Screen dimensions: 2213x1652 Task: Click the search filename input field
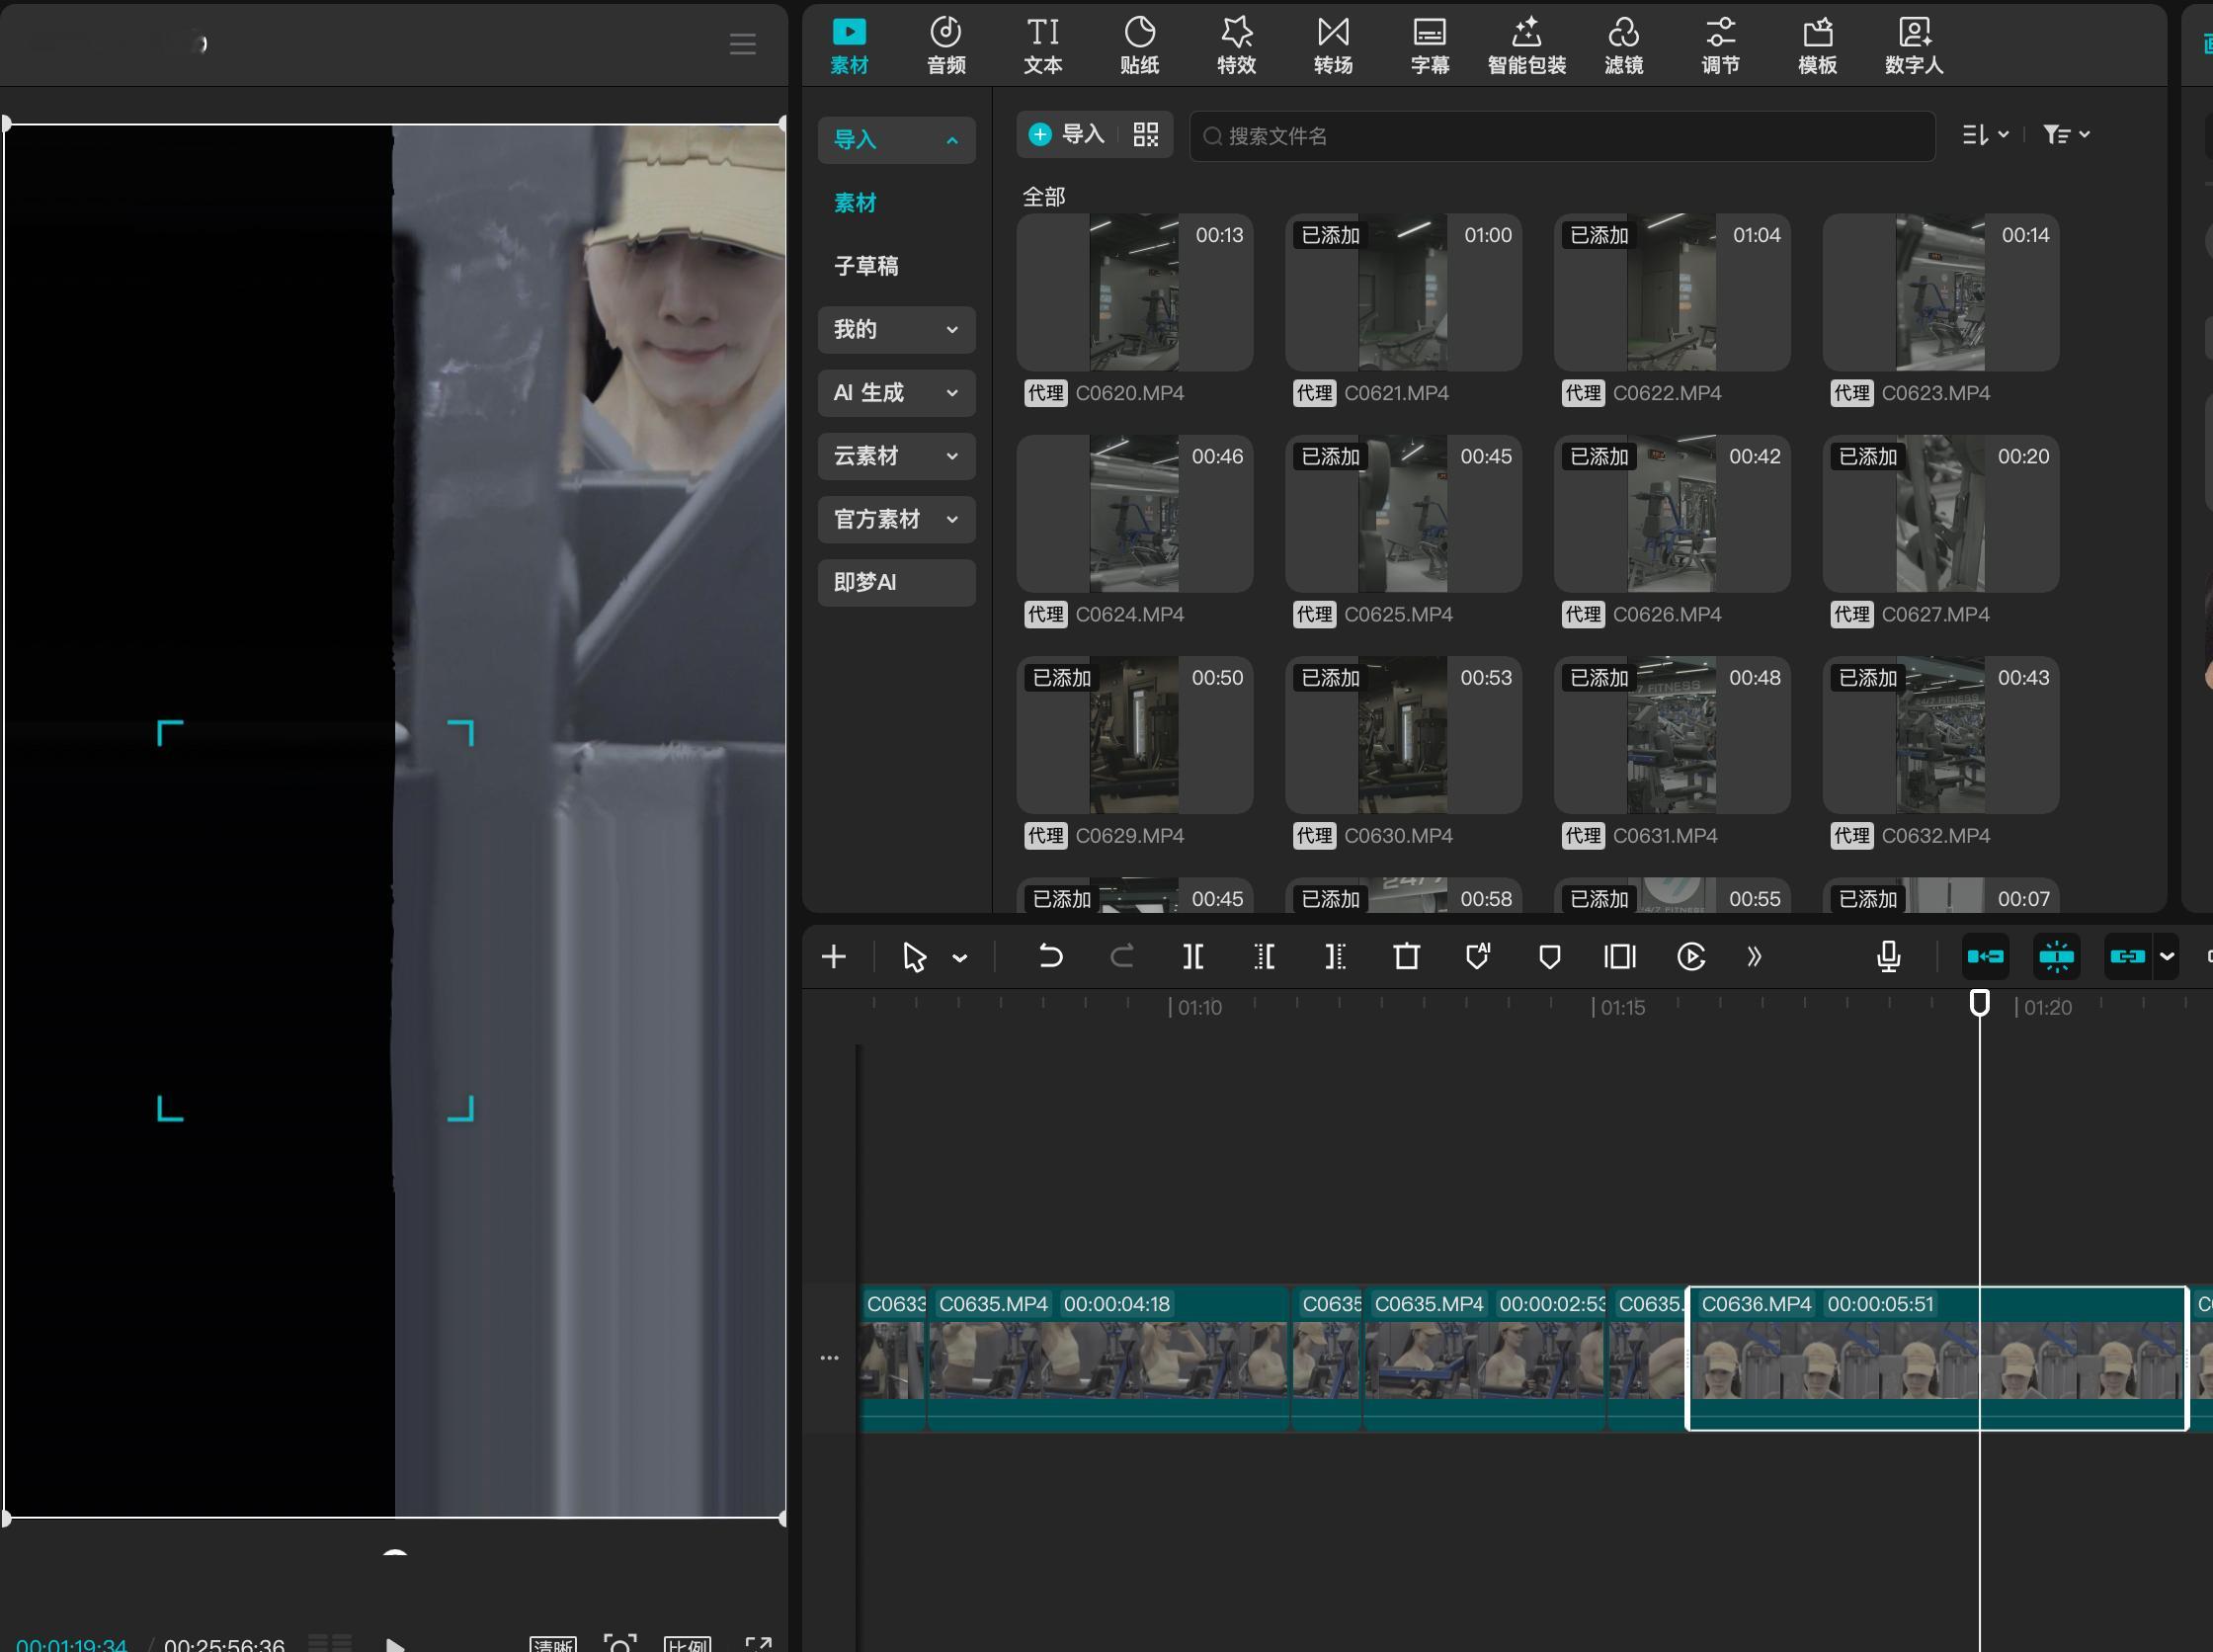[1560, 136]
